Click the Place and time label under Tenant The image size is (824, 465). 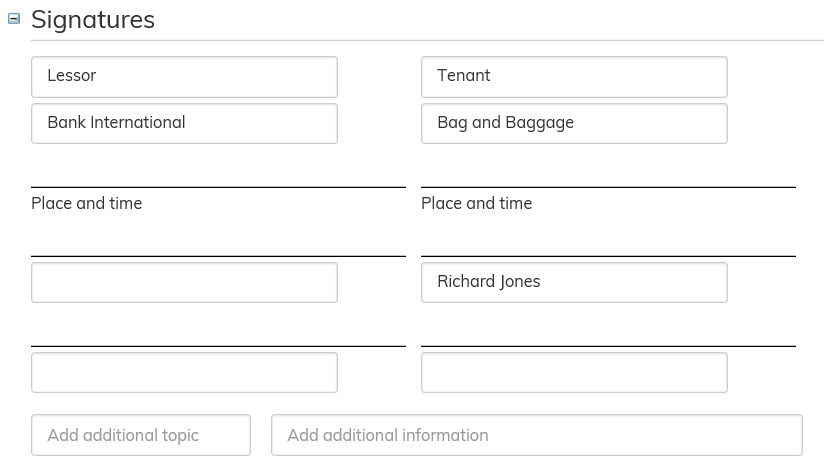(x=477, y=203)
